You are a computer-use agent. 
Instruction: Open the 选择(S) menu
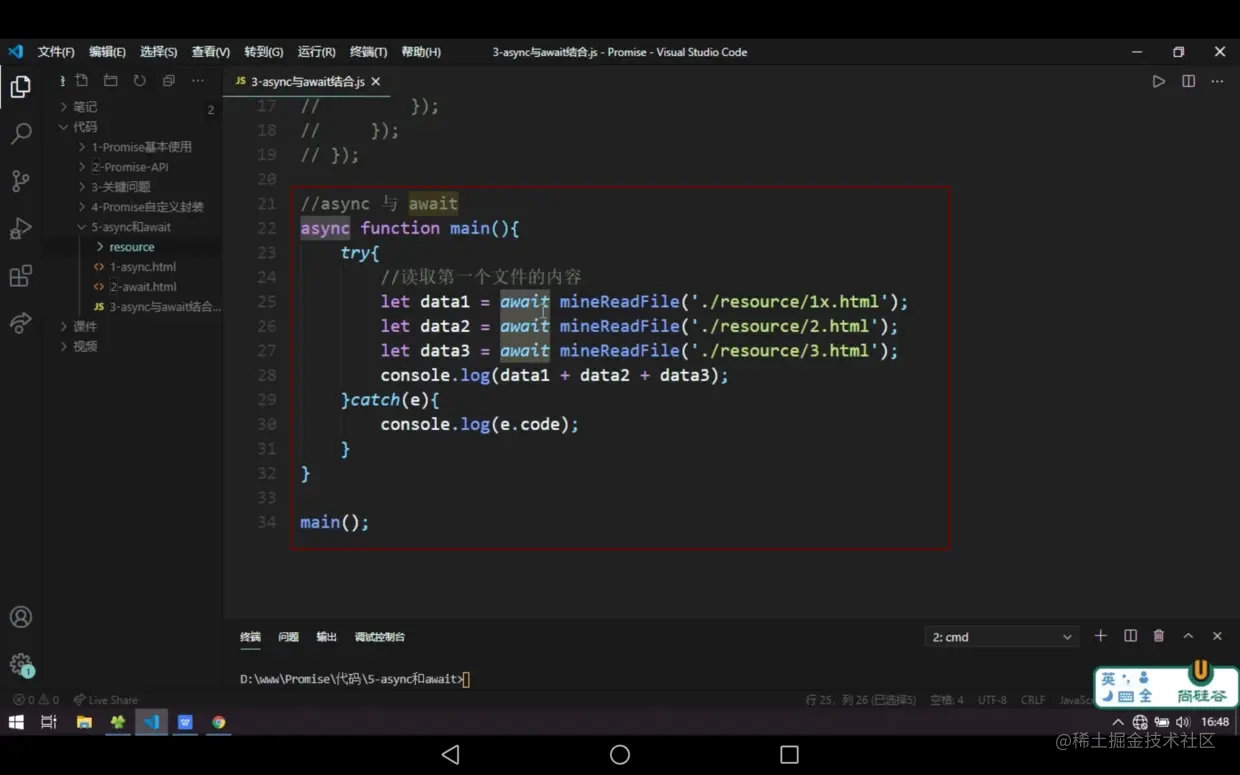tap(158, 52)
